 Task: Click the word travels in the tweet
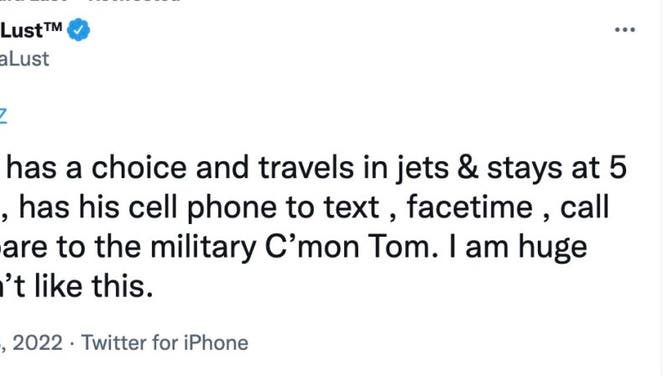[306, 168]
